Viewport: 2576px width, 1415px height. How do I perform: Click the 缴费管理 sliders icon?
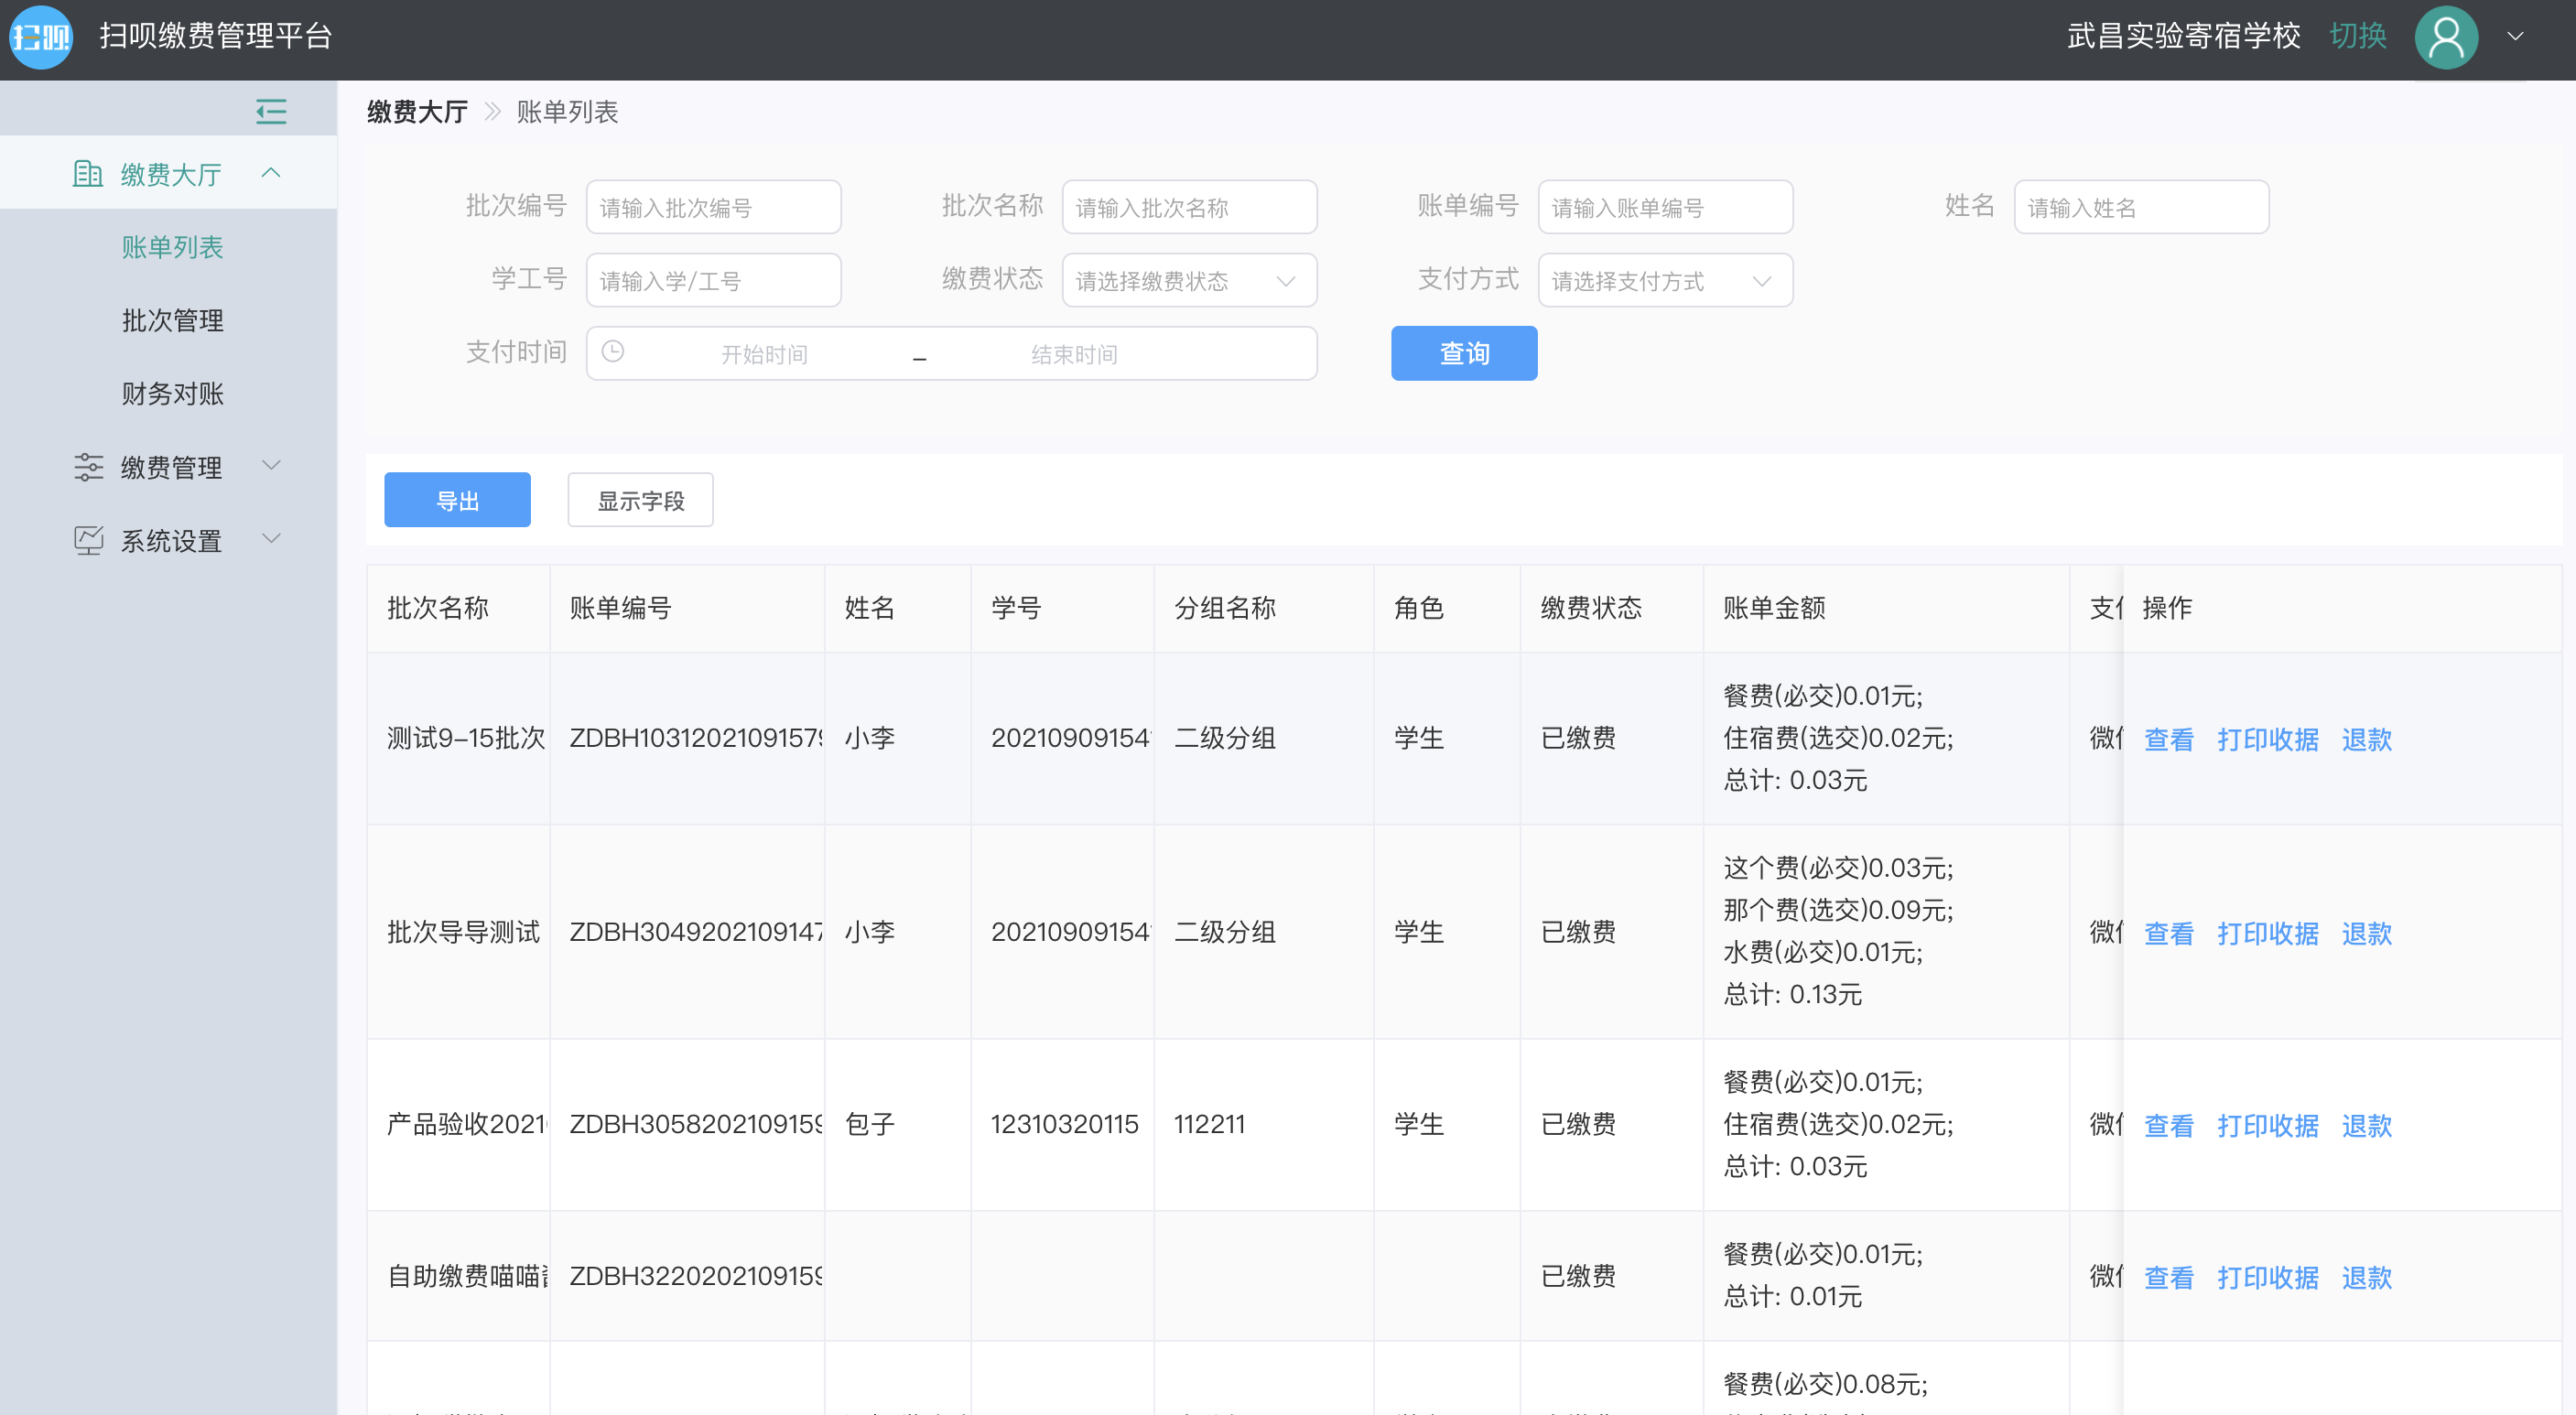pos(88,467)
